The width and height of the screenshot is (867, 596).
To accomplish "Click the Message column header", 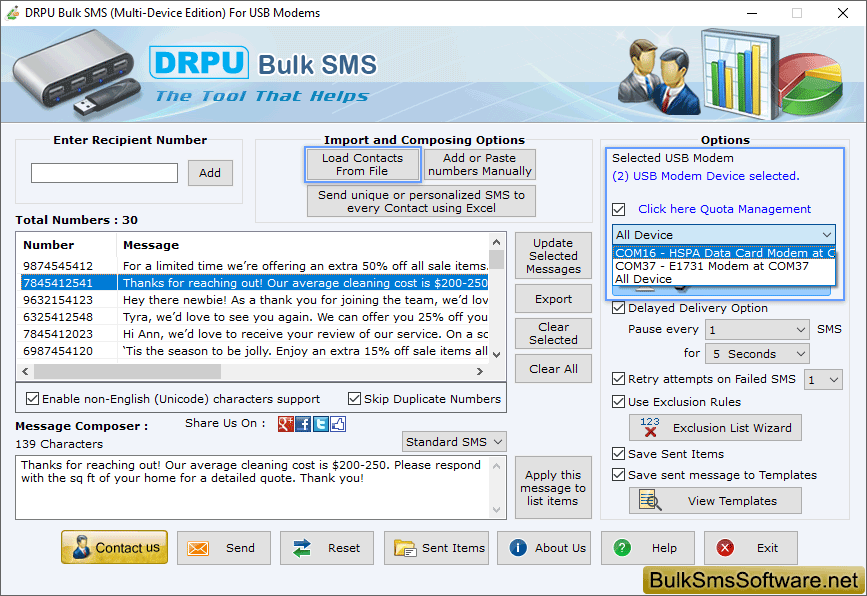I will [303, 245].
